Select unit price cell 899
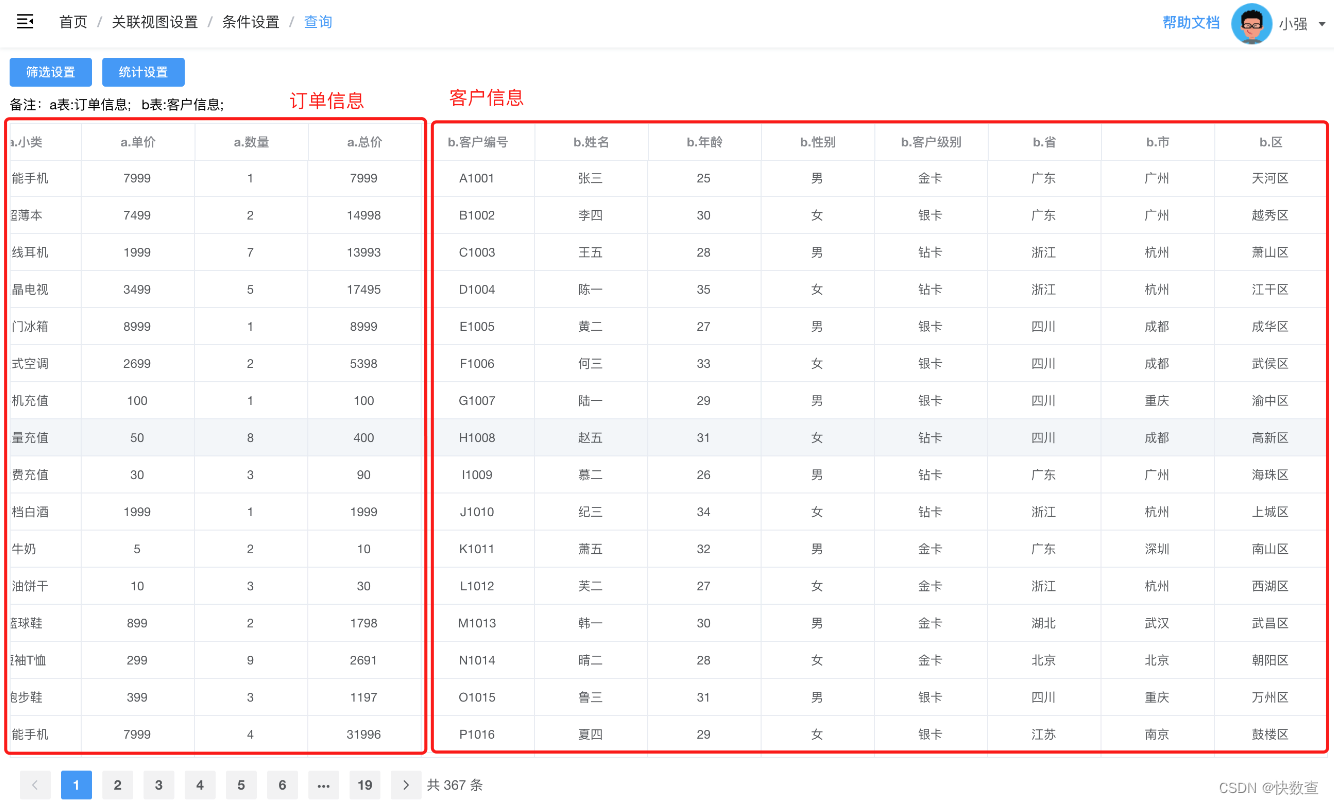This screenshot has height=805, width=1334. pos(137,622)
